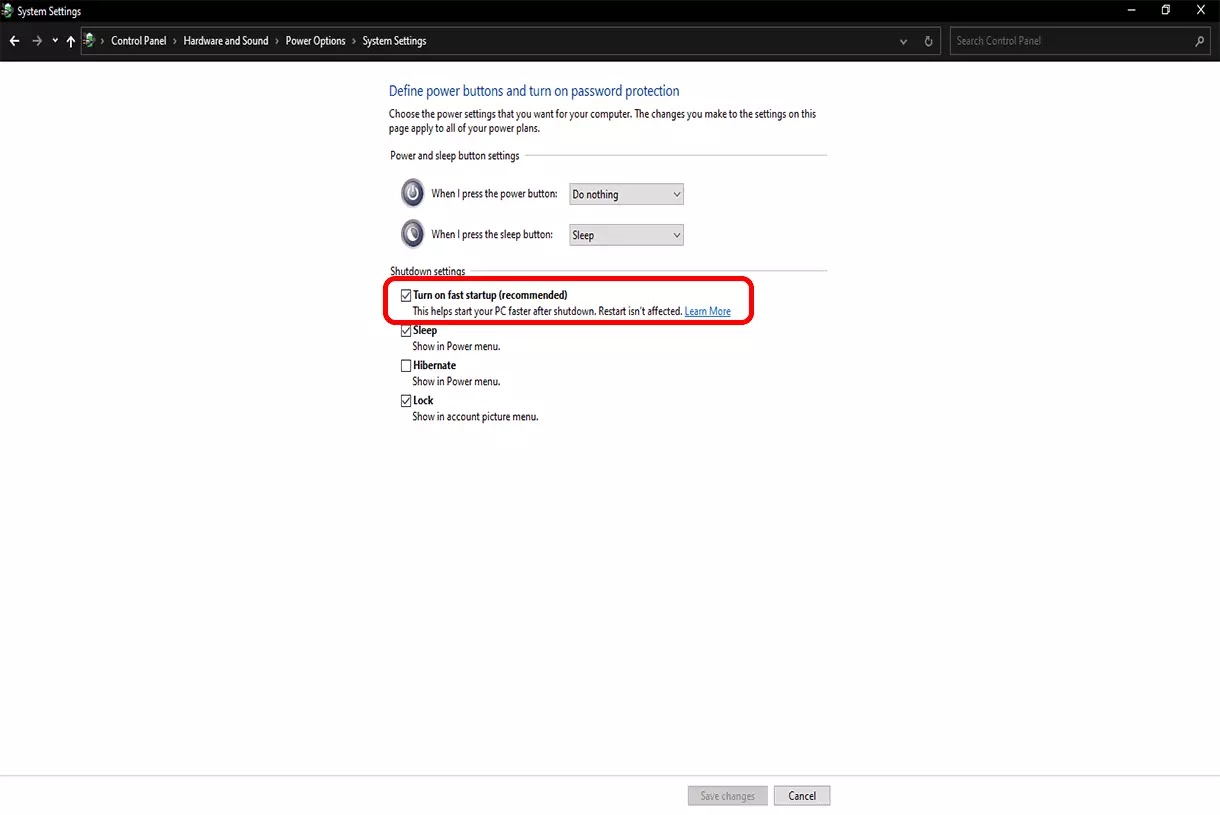Restore down the System Settings window
1220x815 pixels.
coord(1166,10)
